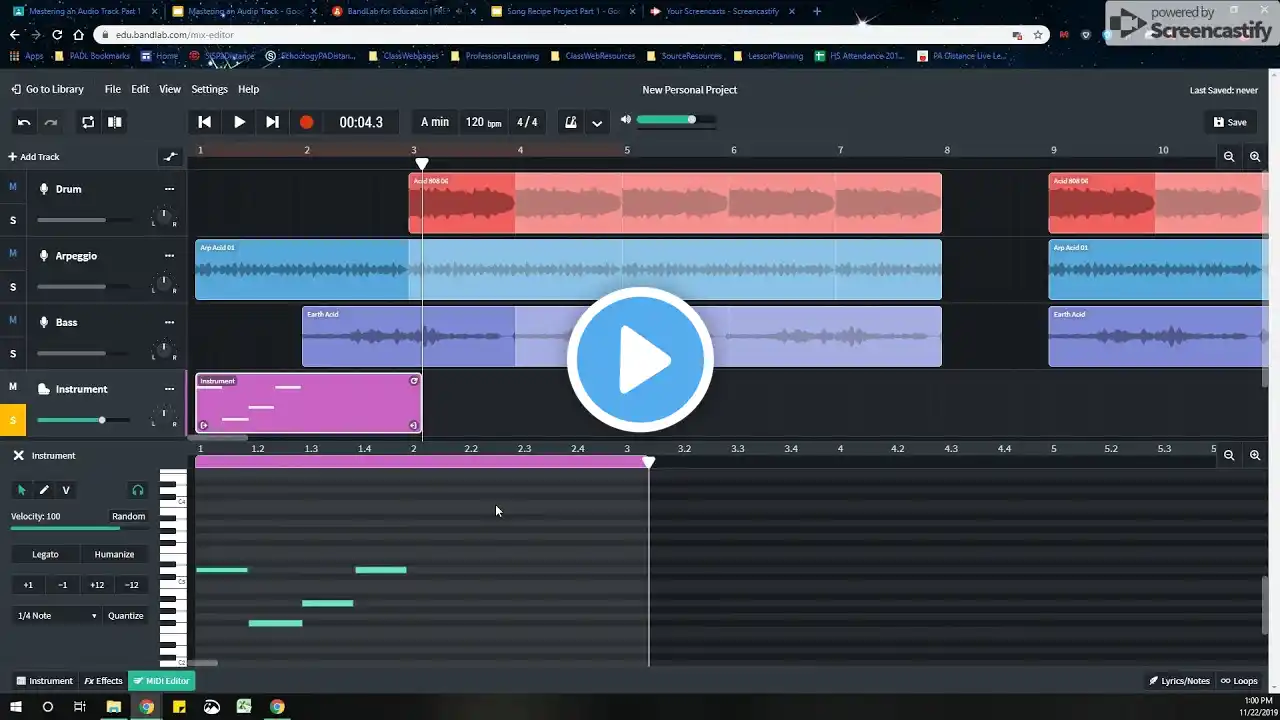Click the master volume speaker icon
The height and width of the screenshot is (720, 1280).
pyautogui.click(x=626, y=120)
